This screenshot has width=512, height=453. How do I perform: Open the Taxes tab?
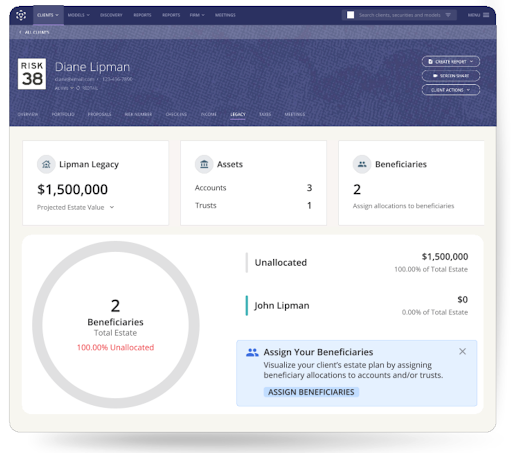pos(265,114)
